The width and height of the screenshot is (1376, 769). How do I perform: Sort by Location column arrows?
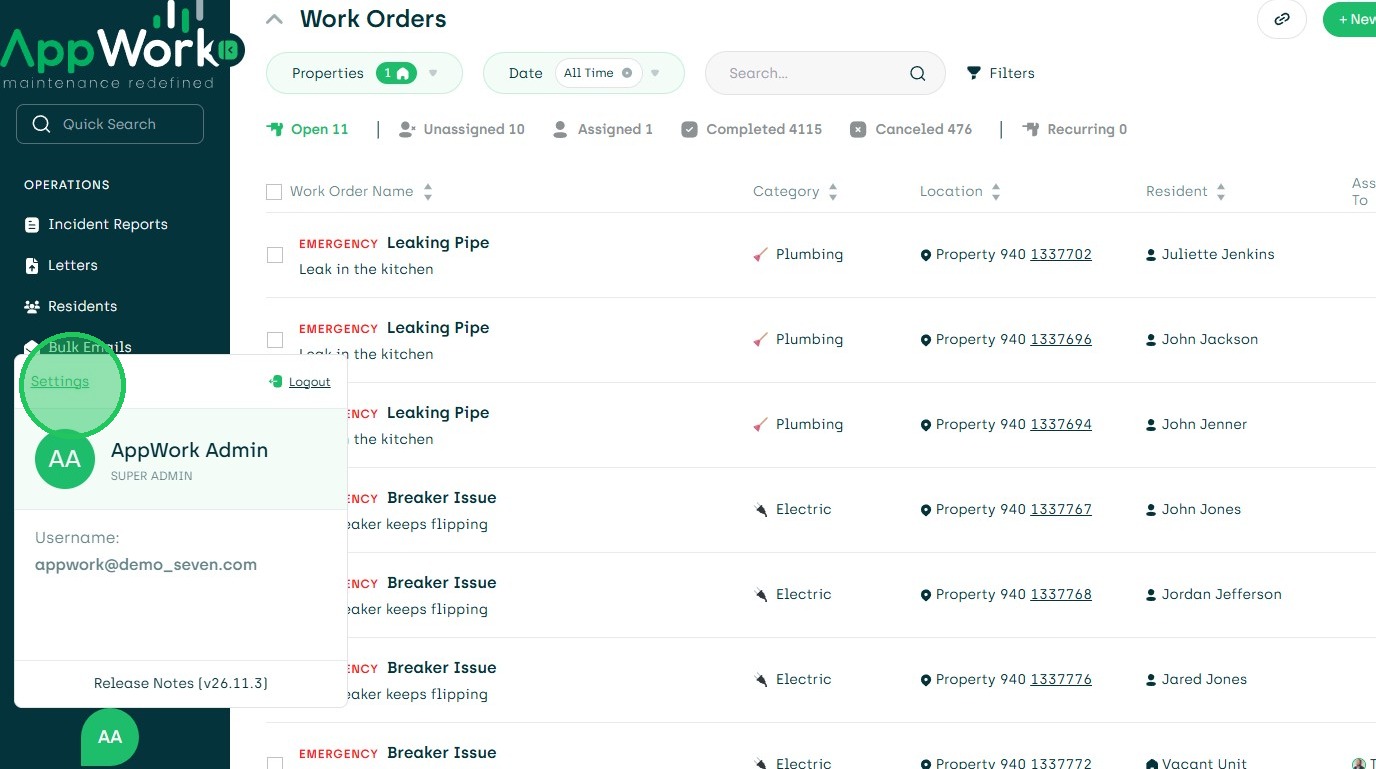996,192
